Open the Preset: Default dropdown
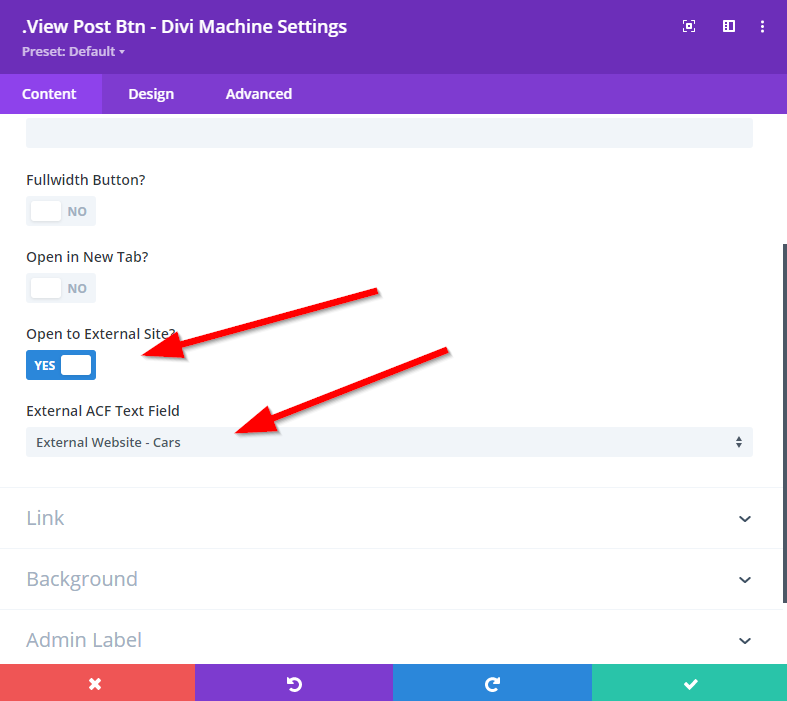787x701 pixels. coord(74,51)
